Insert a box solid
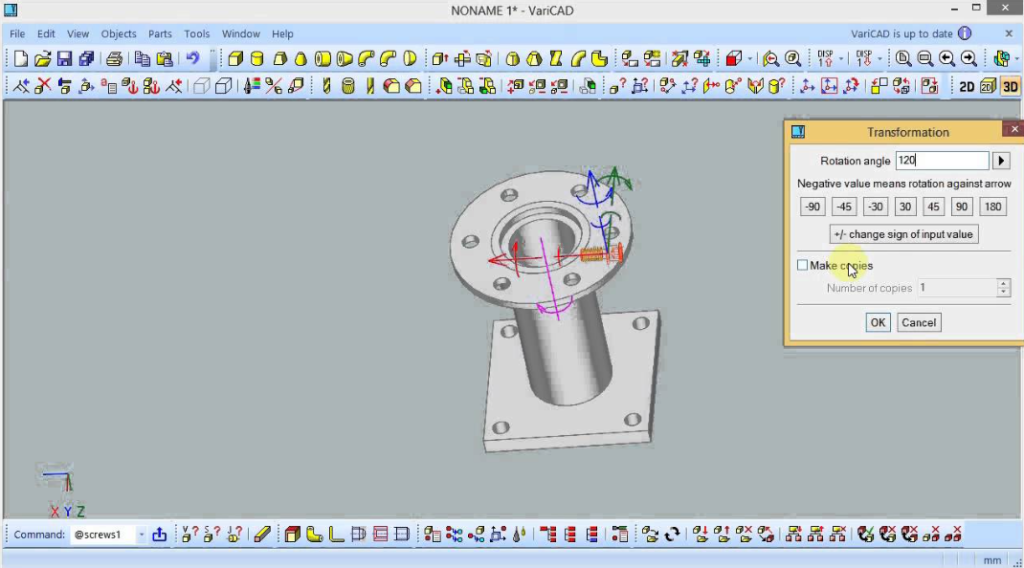 tap(235, 59)
